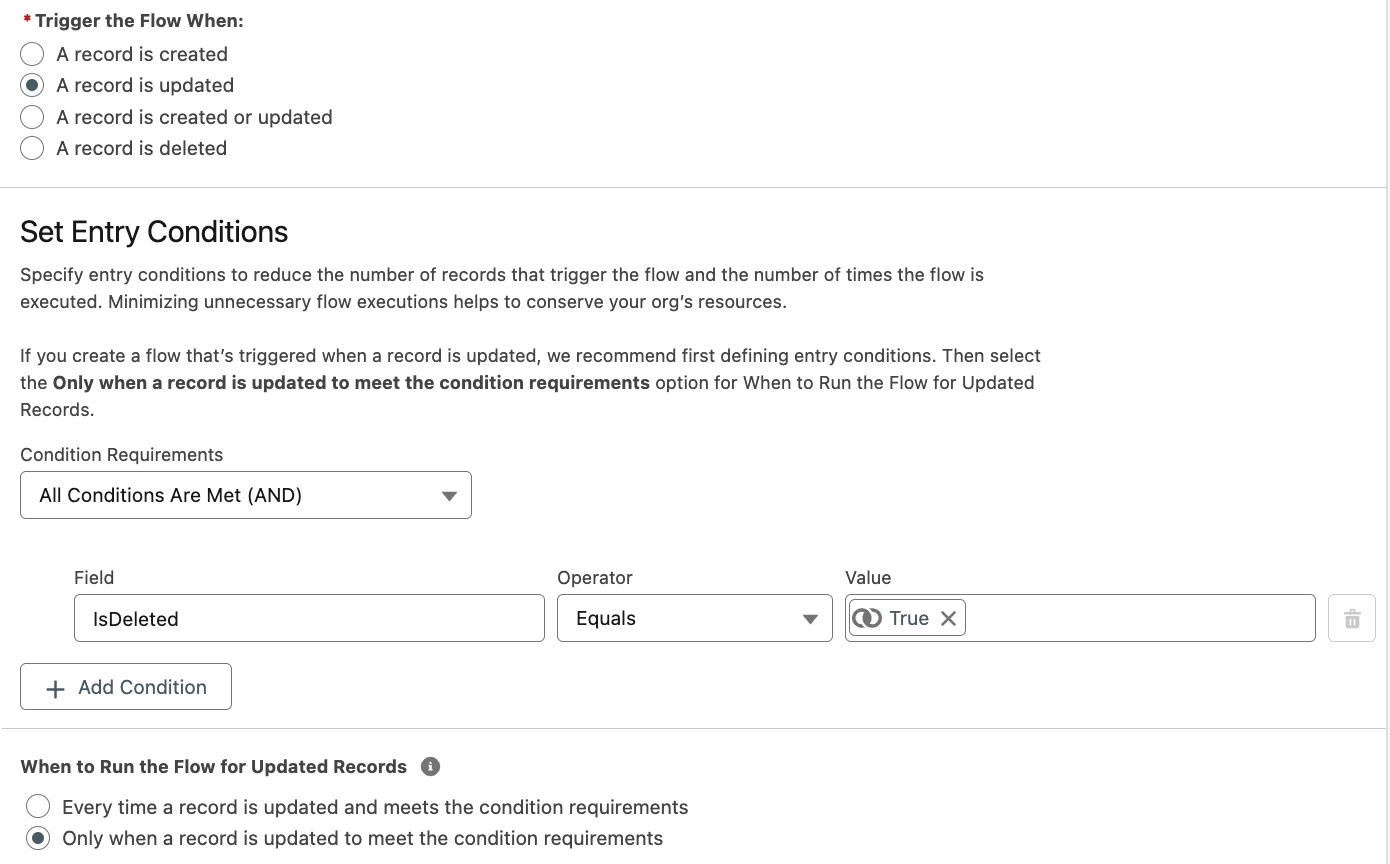
Task: Open the Condition Requirements dropdown
Action: (x=245, y=495)
